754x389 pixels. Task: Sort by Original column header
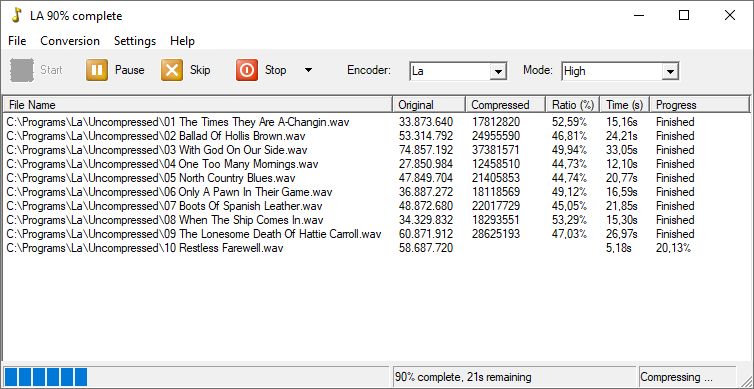tap(429, 105)
